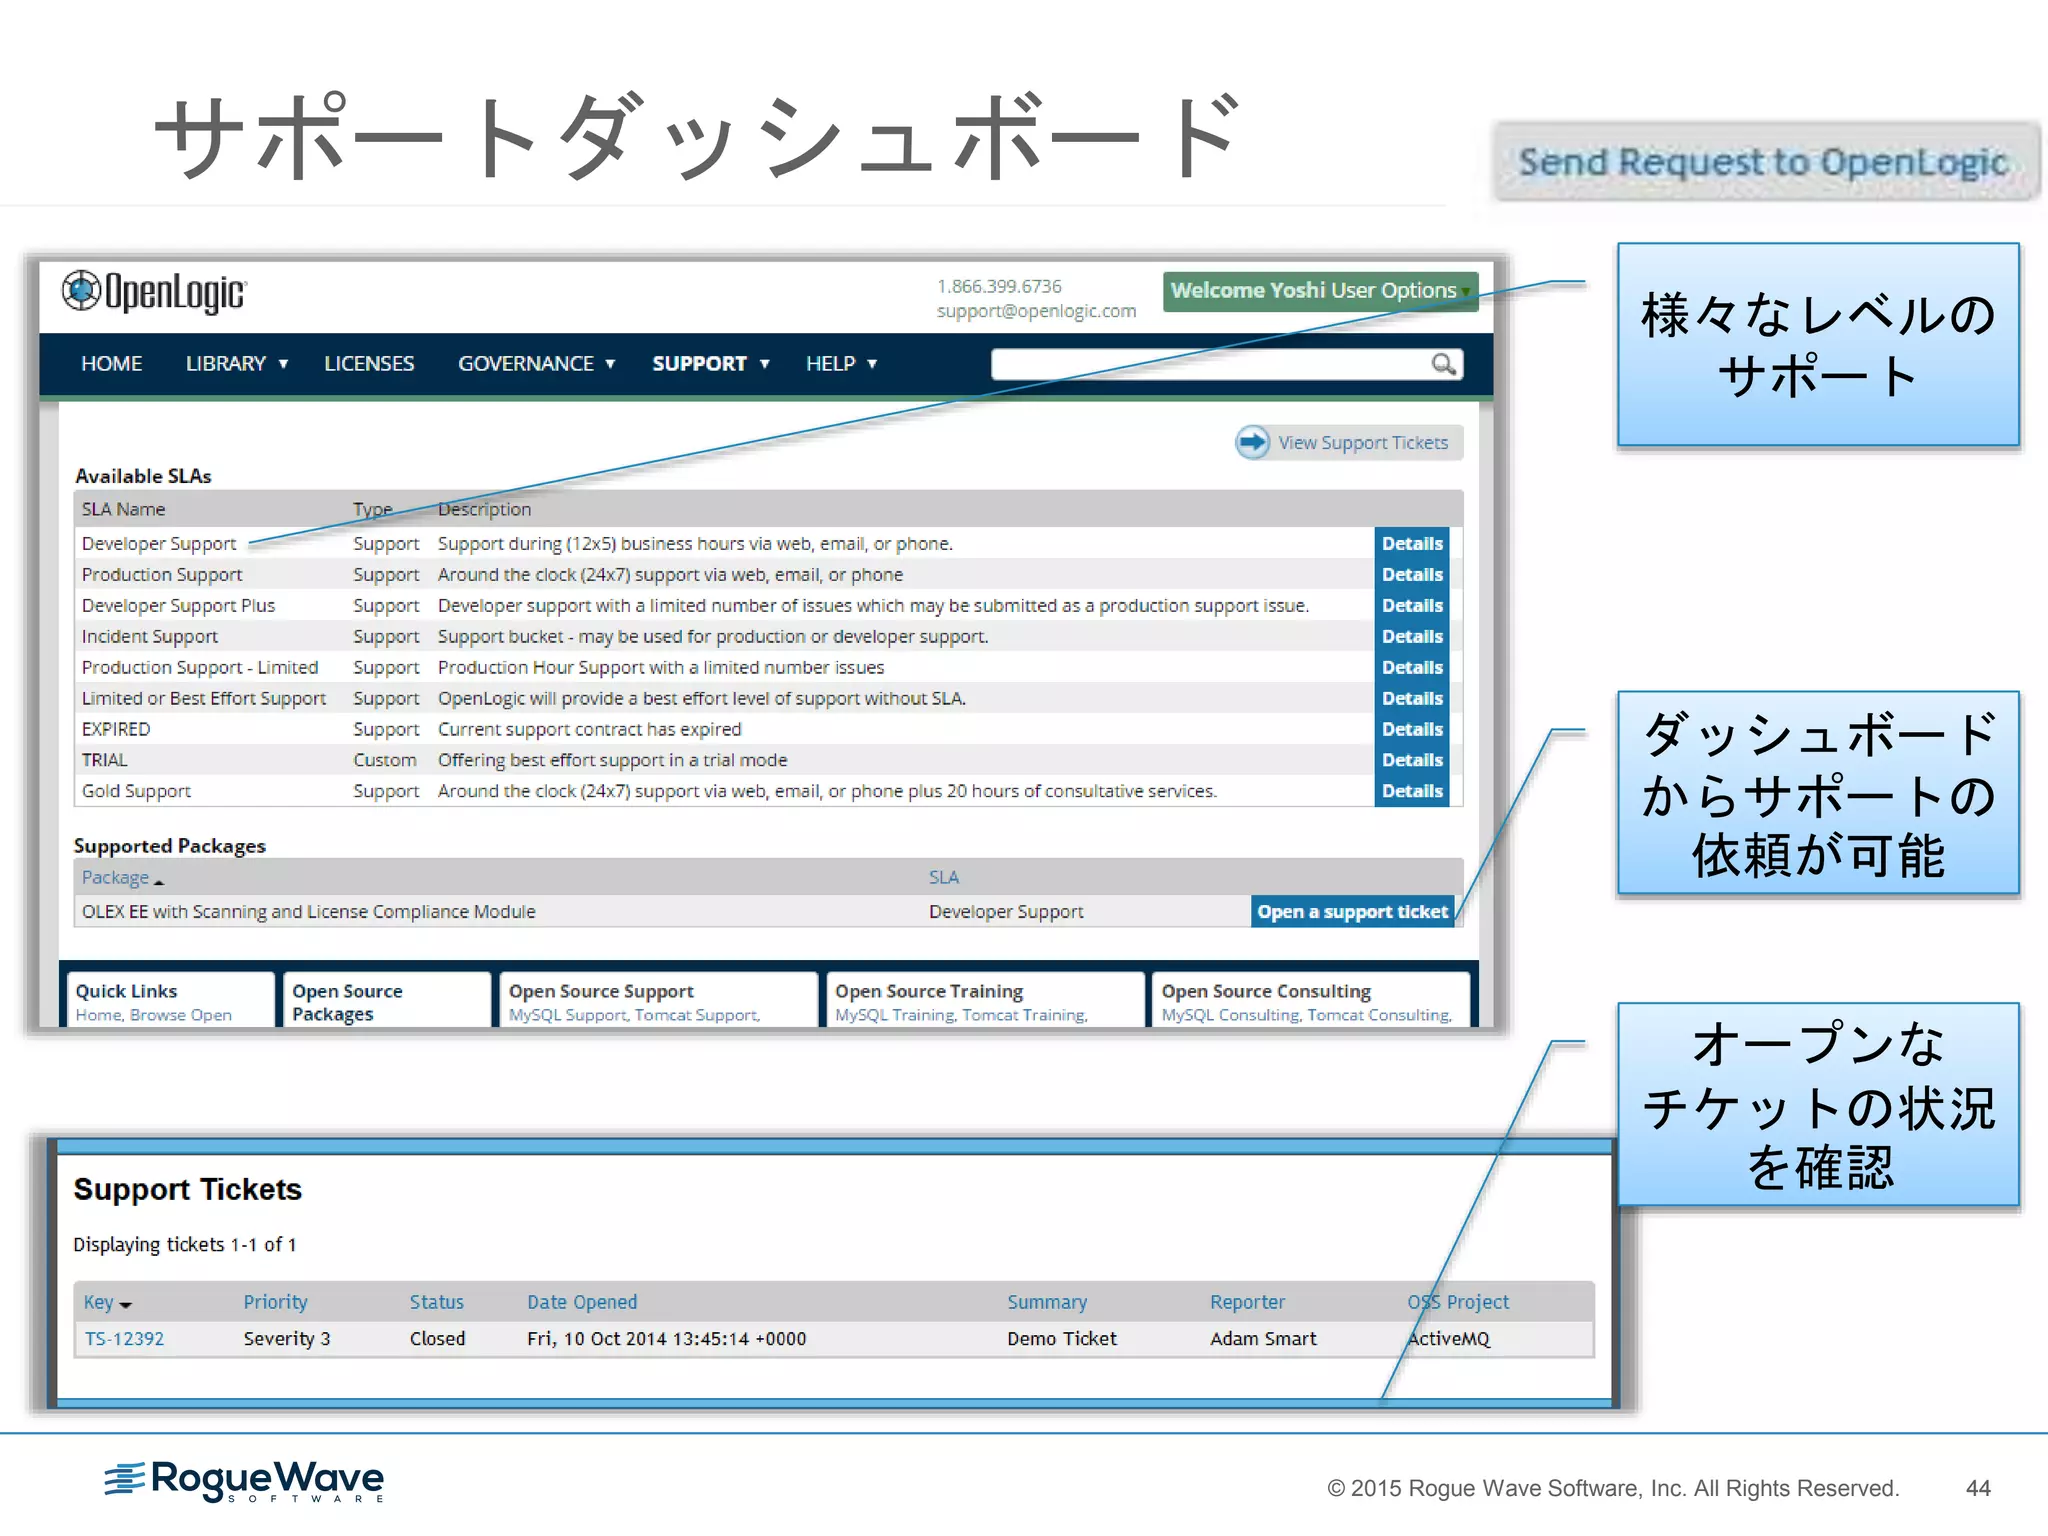Click Open Source Support footer heading
Image resolution: width=2048 pixels, height=1536 pixels.
[x=601, y=991]
